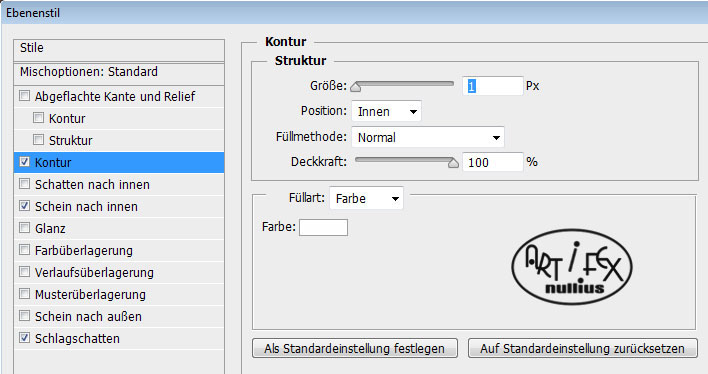708x374 pixels.
Task: Select Mischoptionen: Standard entry
Action: point(119,72)
